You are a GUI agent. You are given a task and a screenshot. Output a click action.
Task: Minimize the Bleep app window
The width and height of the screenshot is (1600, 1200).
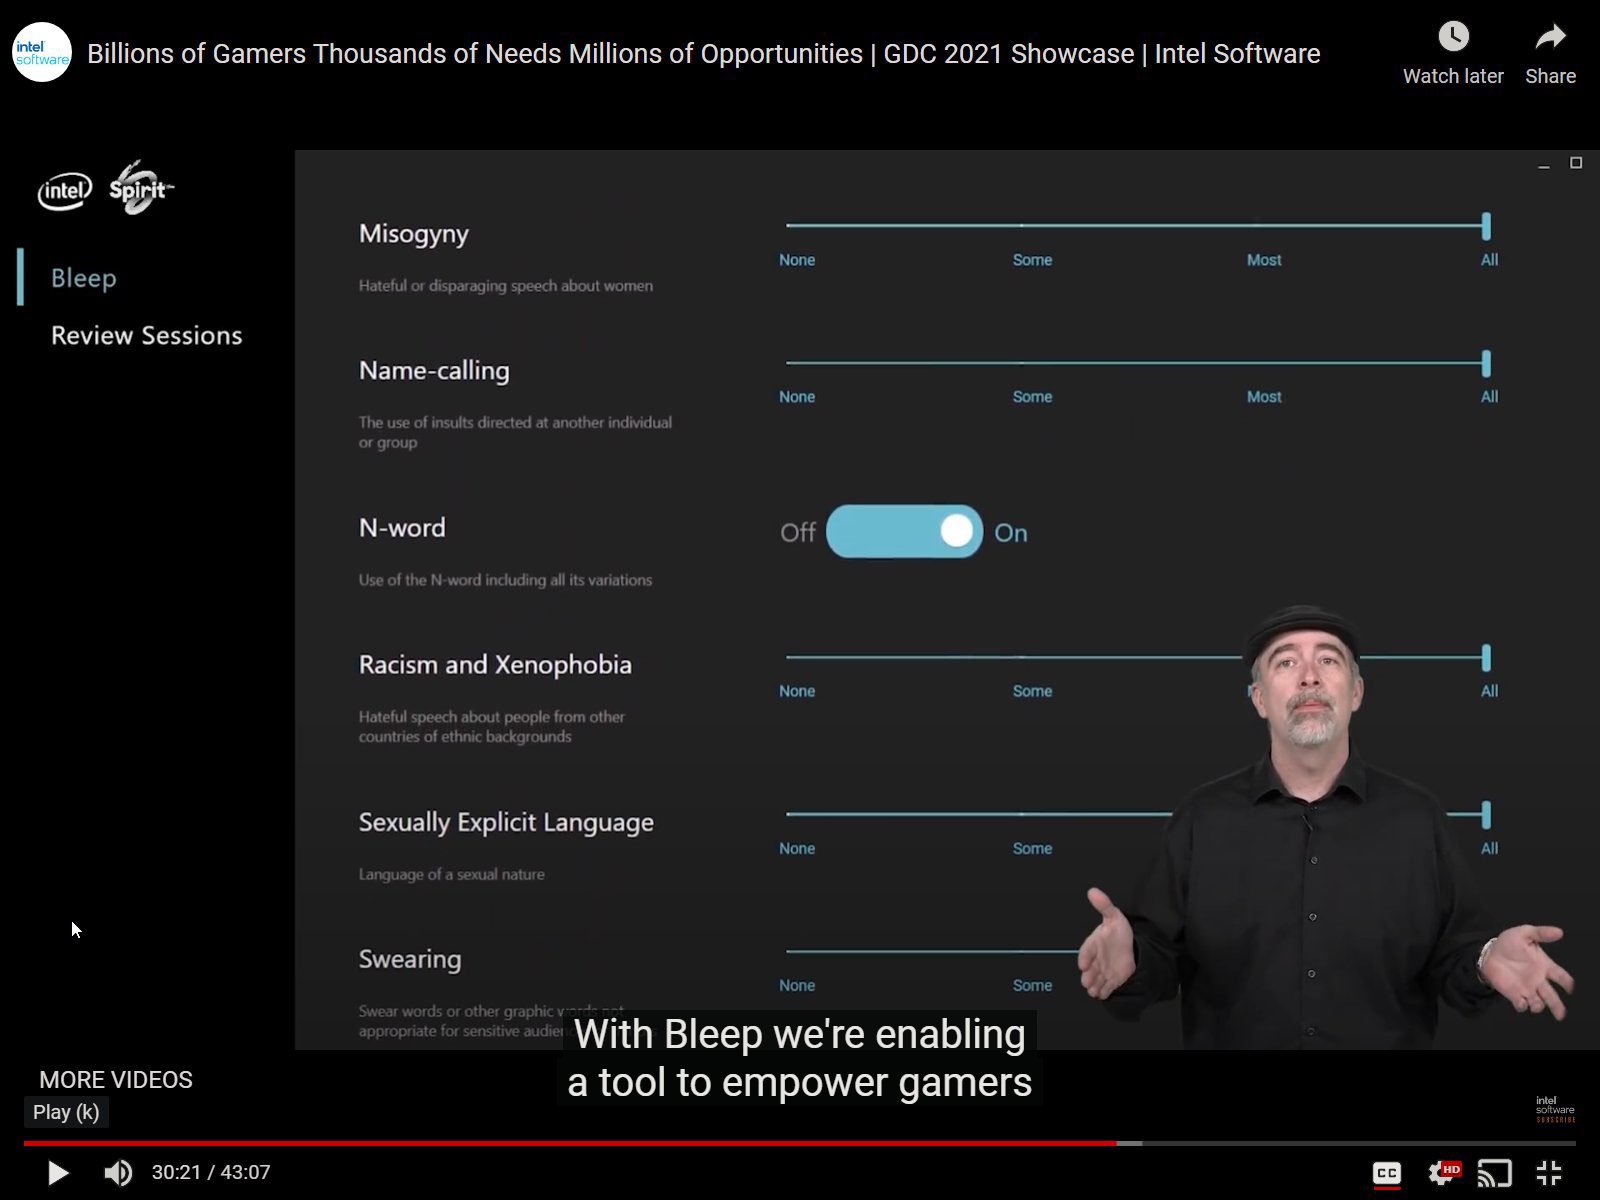tap(1544, 164)
